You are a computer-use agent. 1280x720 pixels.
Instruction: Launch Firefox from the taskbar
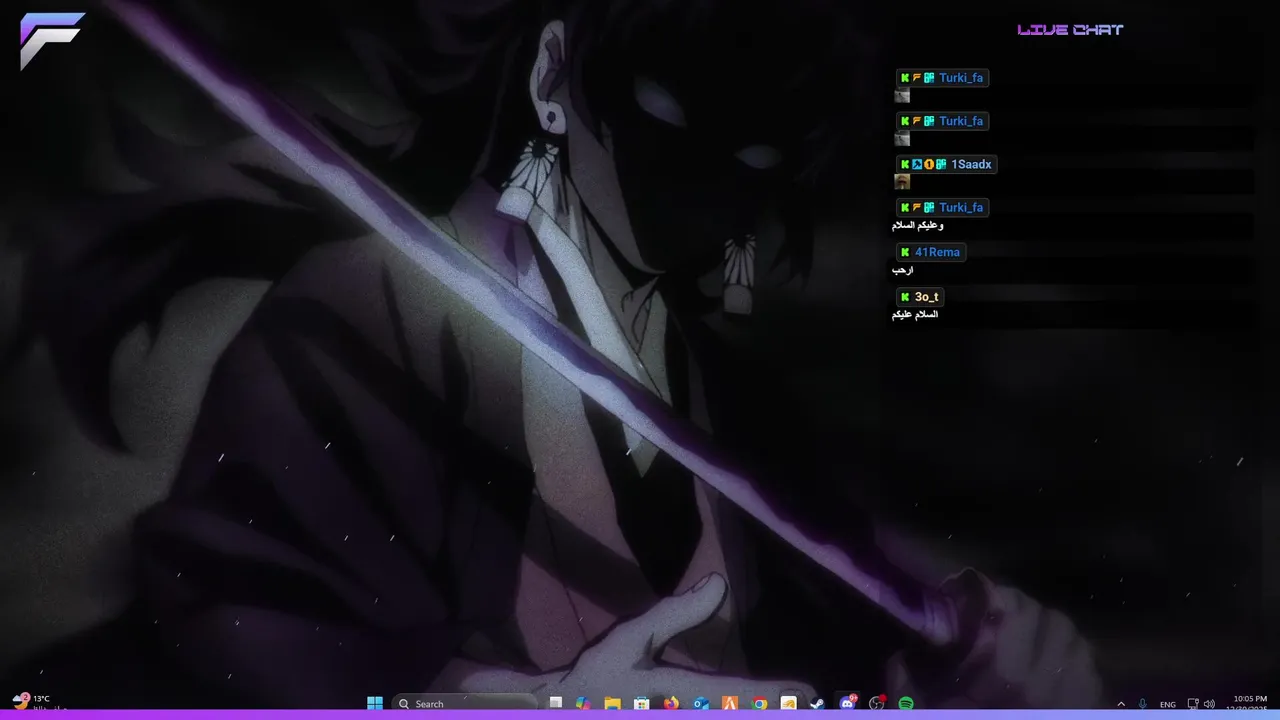pyautogui.click(x=671, y=703)
